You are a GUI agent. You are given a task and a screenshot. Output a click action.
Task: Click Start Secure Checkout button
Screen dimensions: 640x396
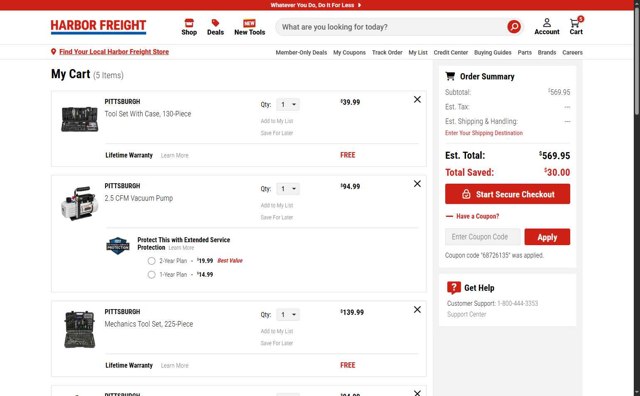507,194
